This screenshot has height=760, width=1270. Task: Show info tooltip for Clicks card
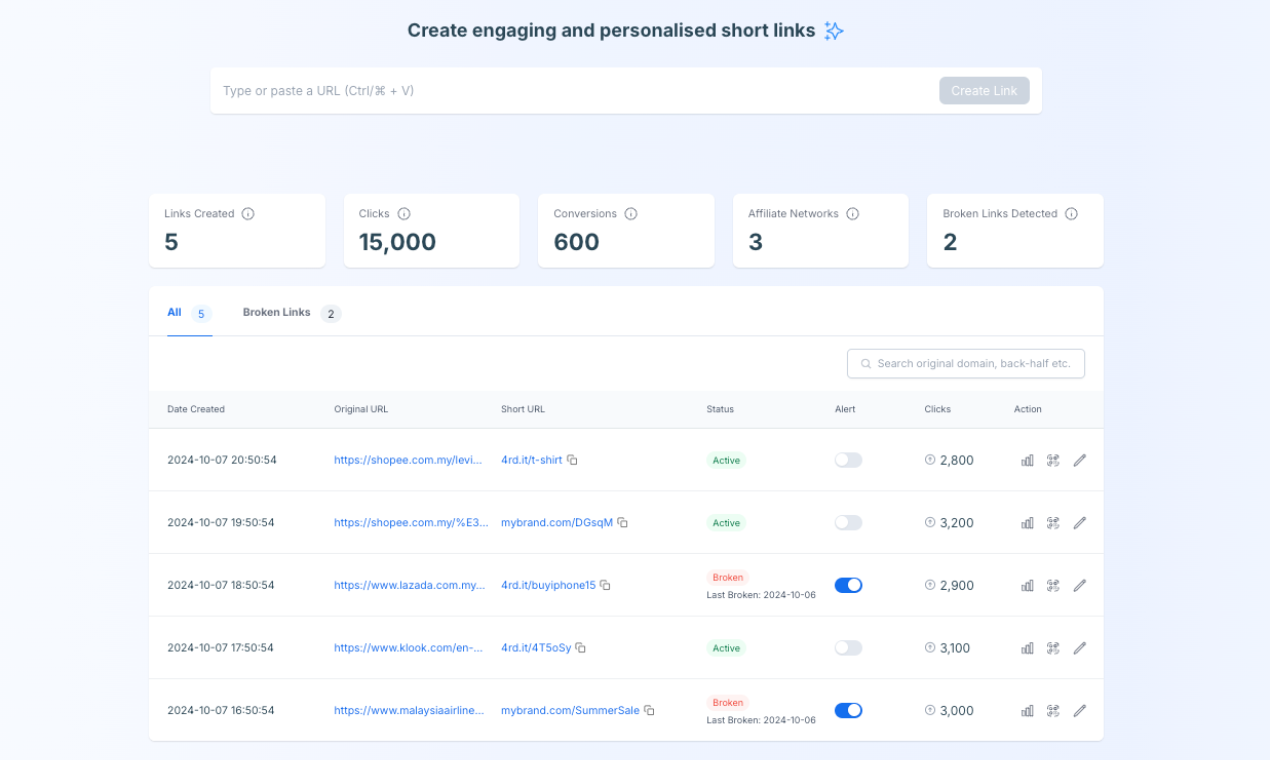tap(404, 214)
